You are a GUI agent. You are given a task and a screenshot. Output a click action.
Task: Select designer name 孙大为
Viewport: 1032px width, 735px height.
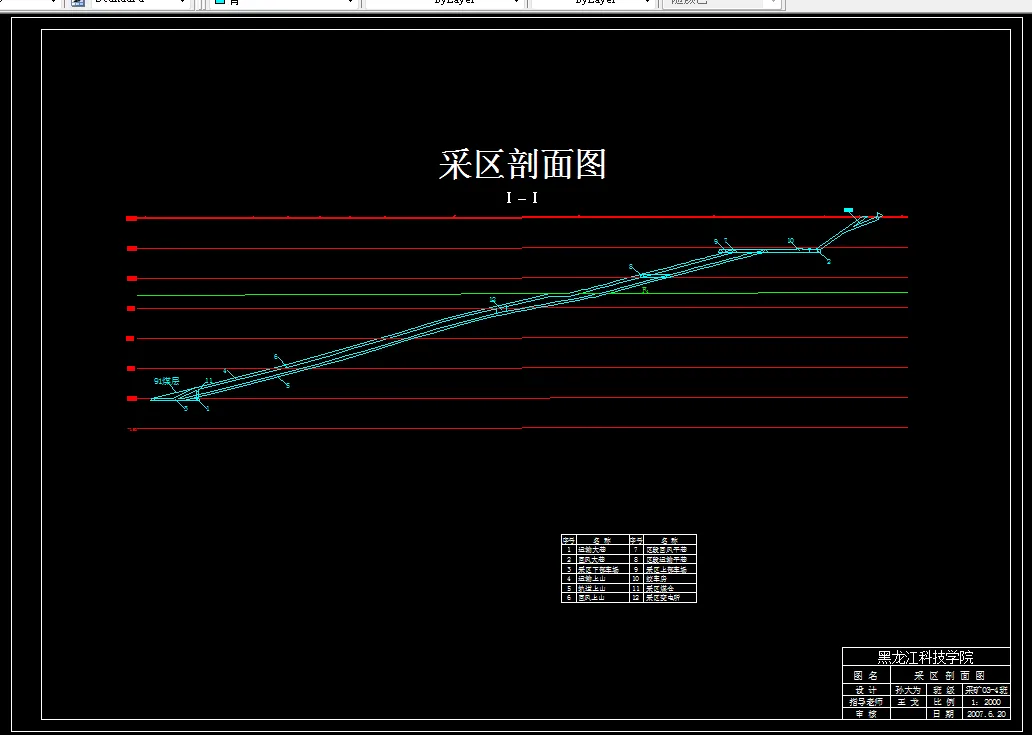pos(908,690)
